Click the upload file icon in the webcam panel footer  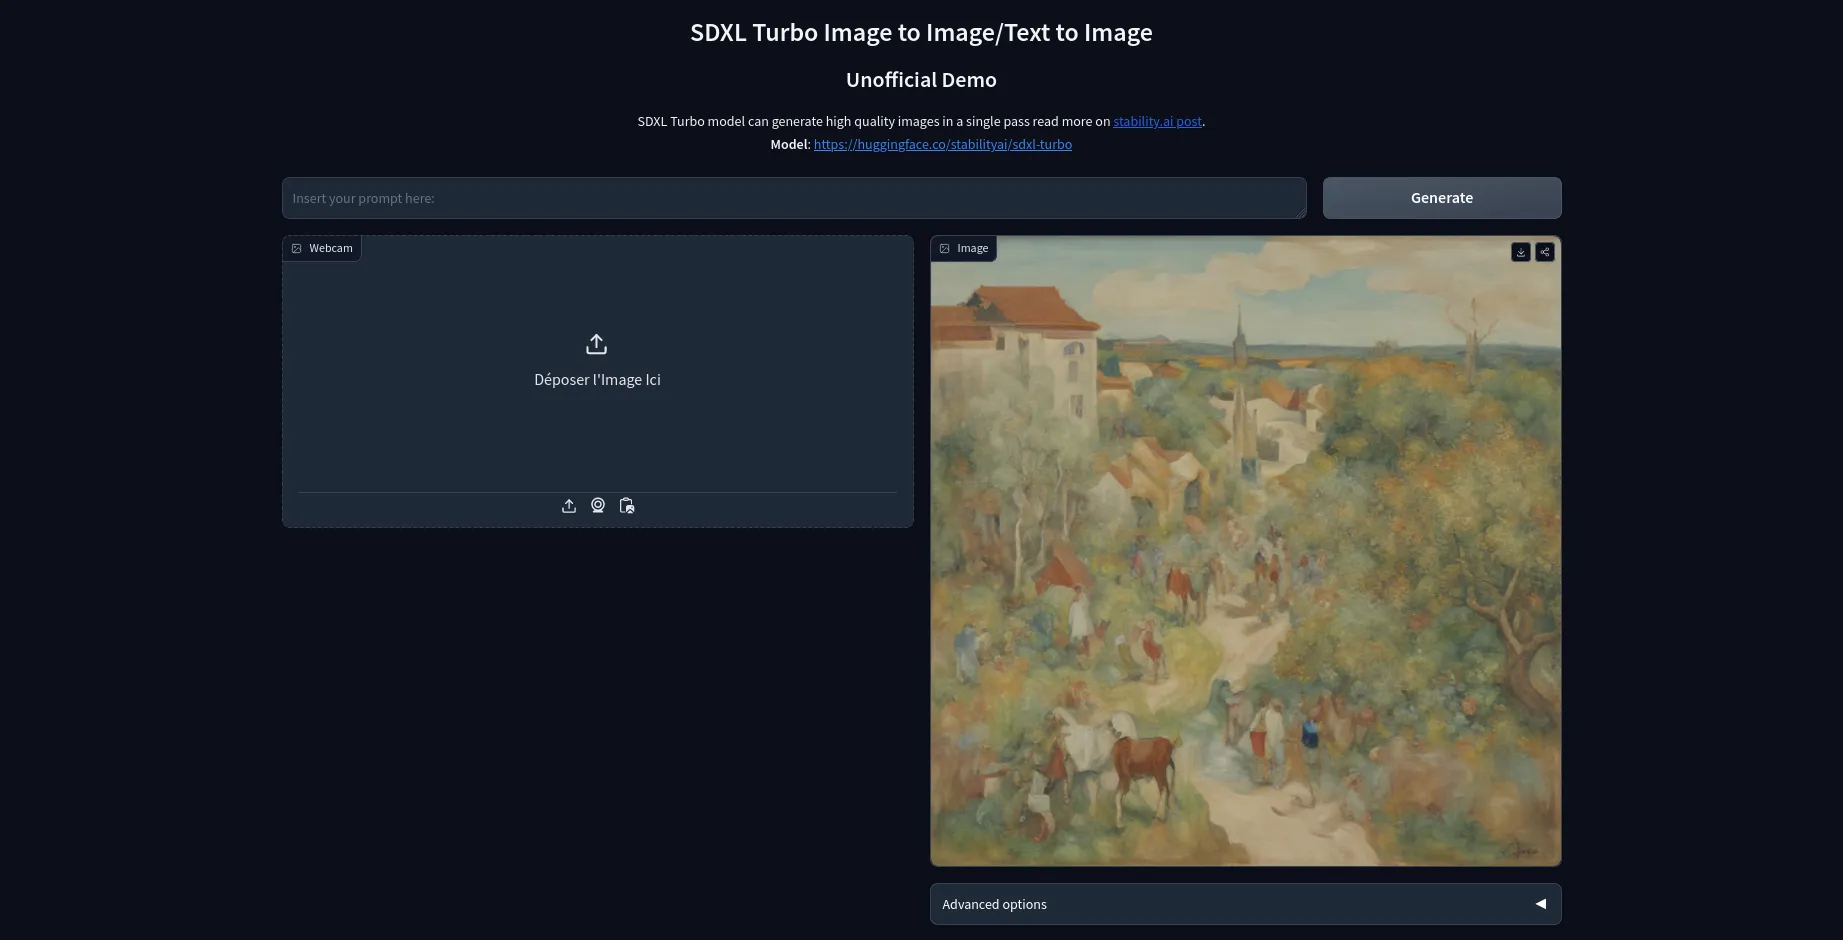coord(568,505)
